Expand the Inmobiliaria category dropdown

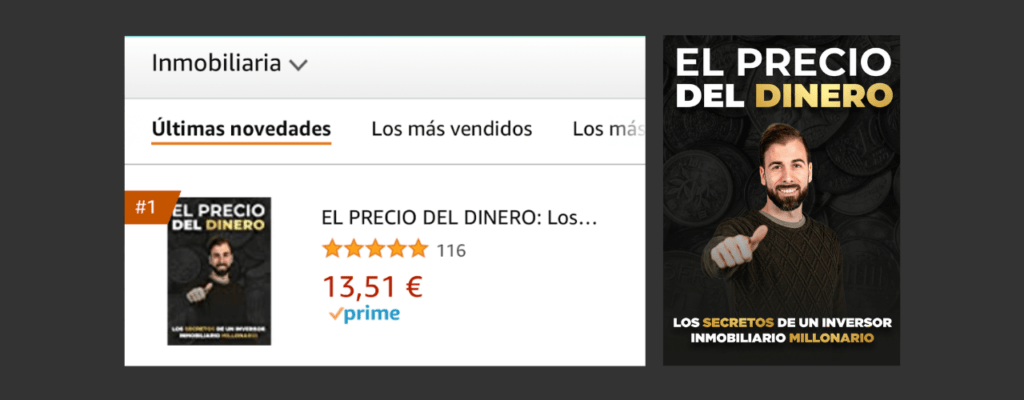pyautogui.click(x=229, y=63)
